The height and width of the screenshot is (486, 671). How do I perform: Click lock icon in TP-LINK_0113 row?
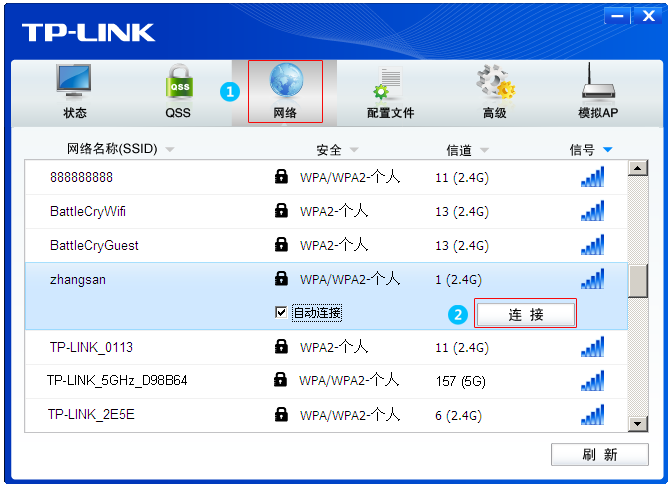pos(281,346)
